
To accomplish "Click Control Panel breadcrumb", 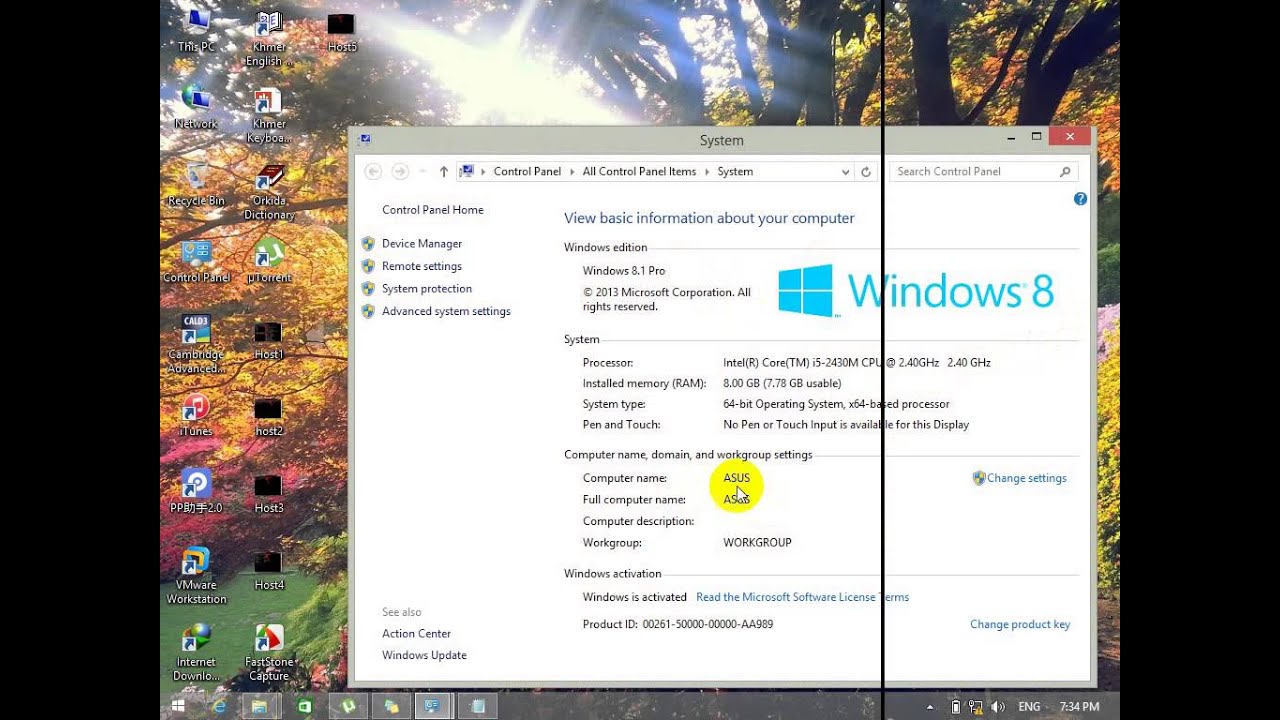I will [x=527, y=172].
